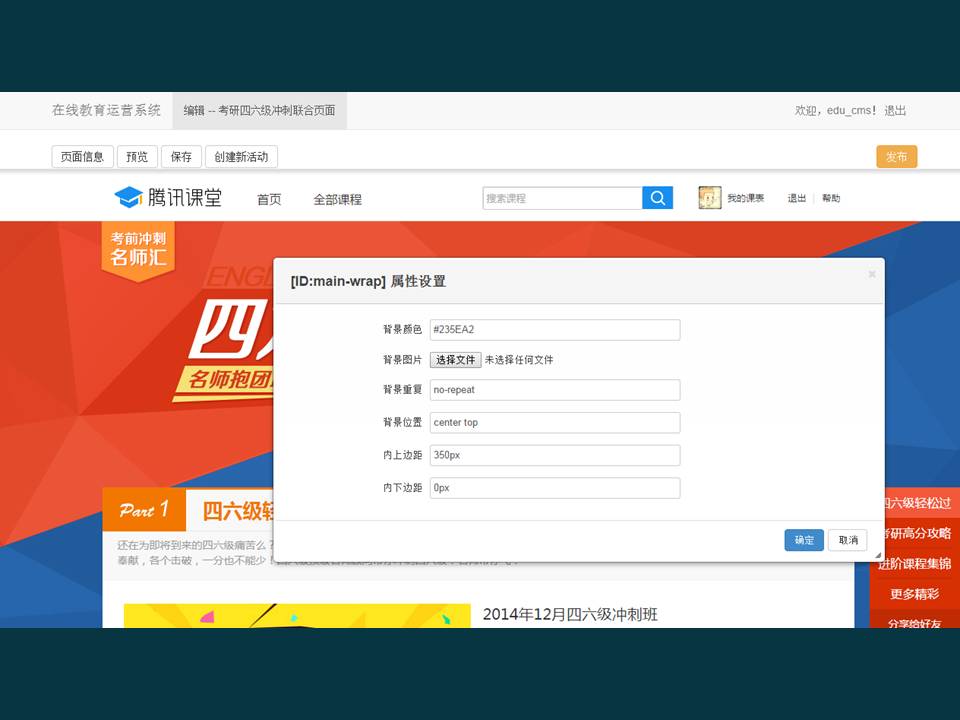Click the 背景颜色 field with #235EA2
960x720 pixels.
click(x=554, y=330)
